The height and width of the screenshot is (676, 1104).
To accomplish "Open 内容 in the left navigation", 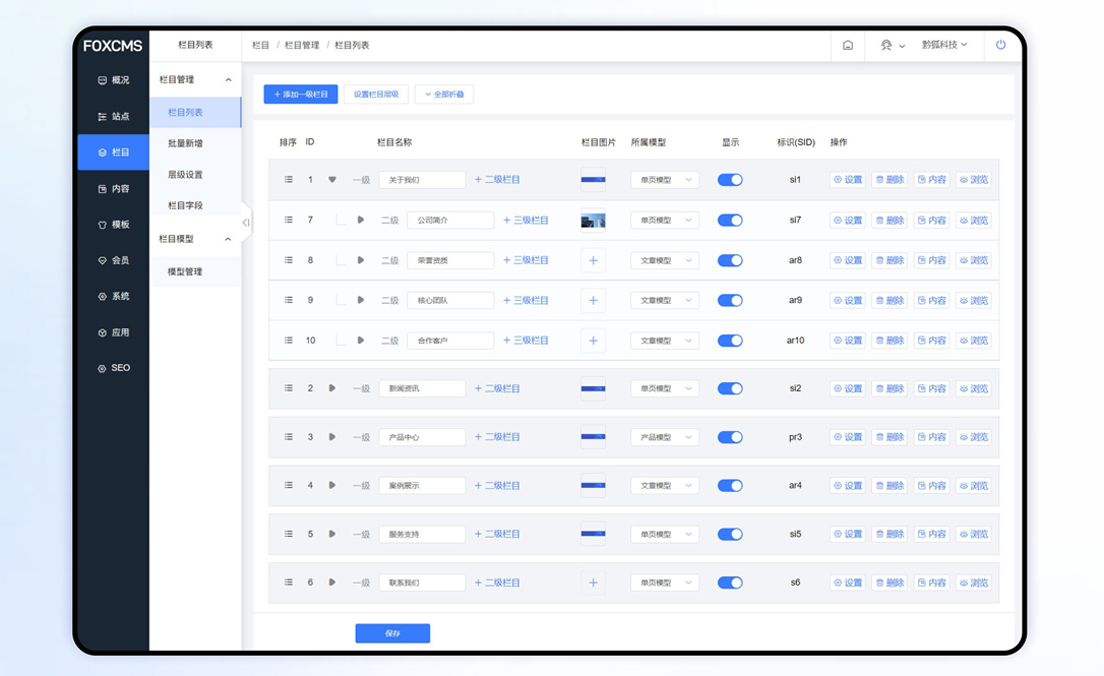I will (113, 188).
